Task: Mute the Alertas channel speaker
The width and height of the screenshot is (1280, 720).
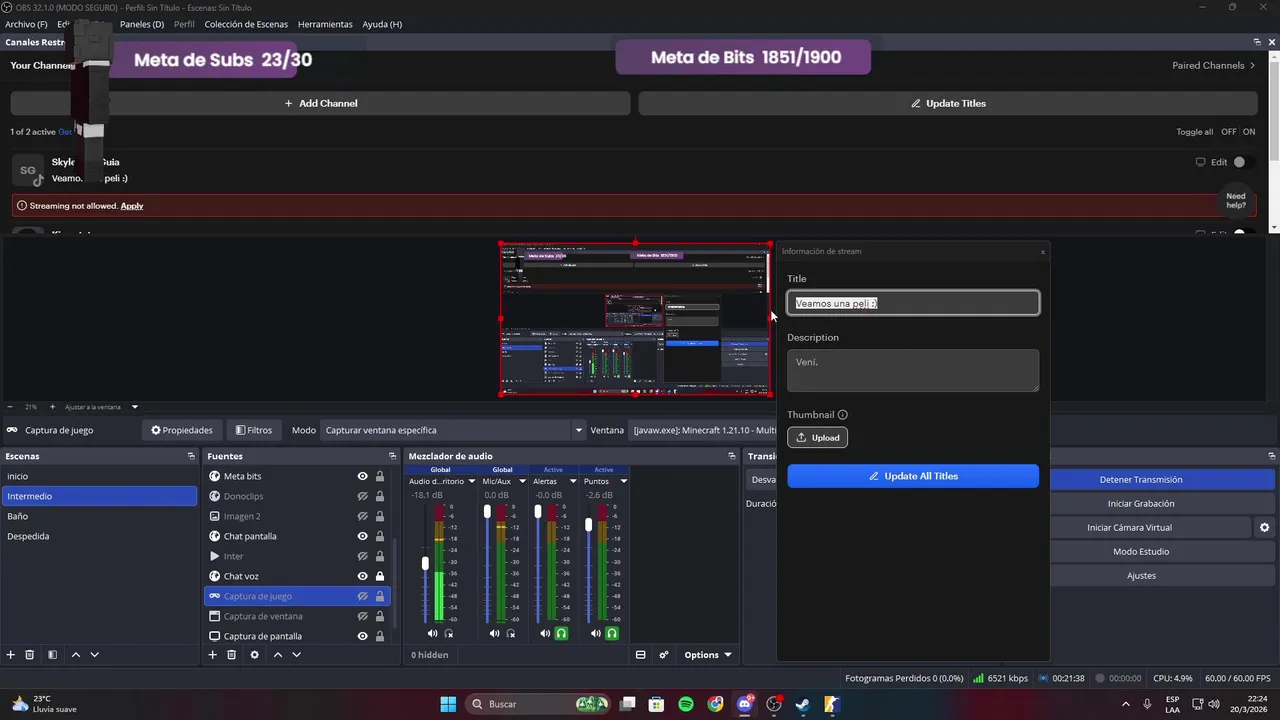Action: pos(545,633)
